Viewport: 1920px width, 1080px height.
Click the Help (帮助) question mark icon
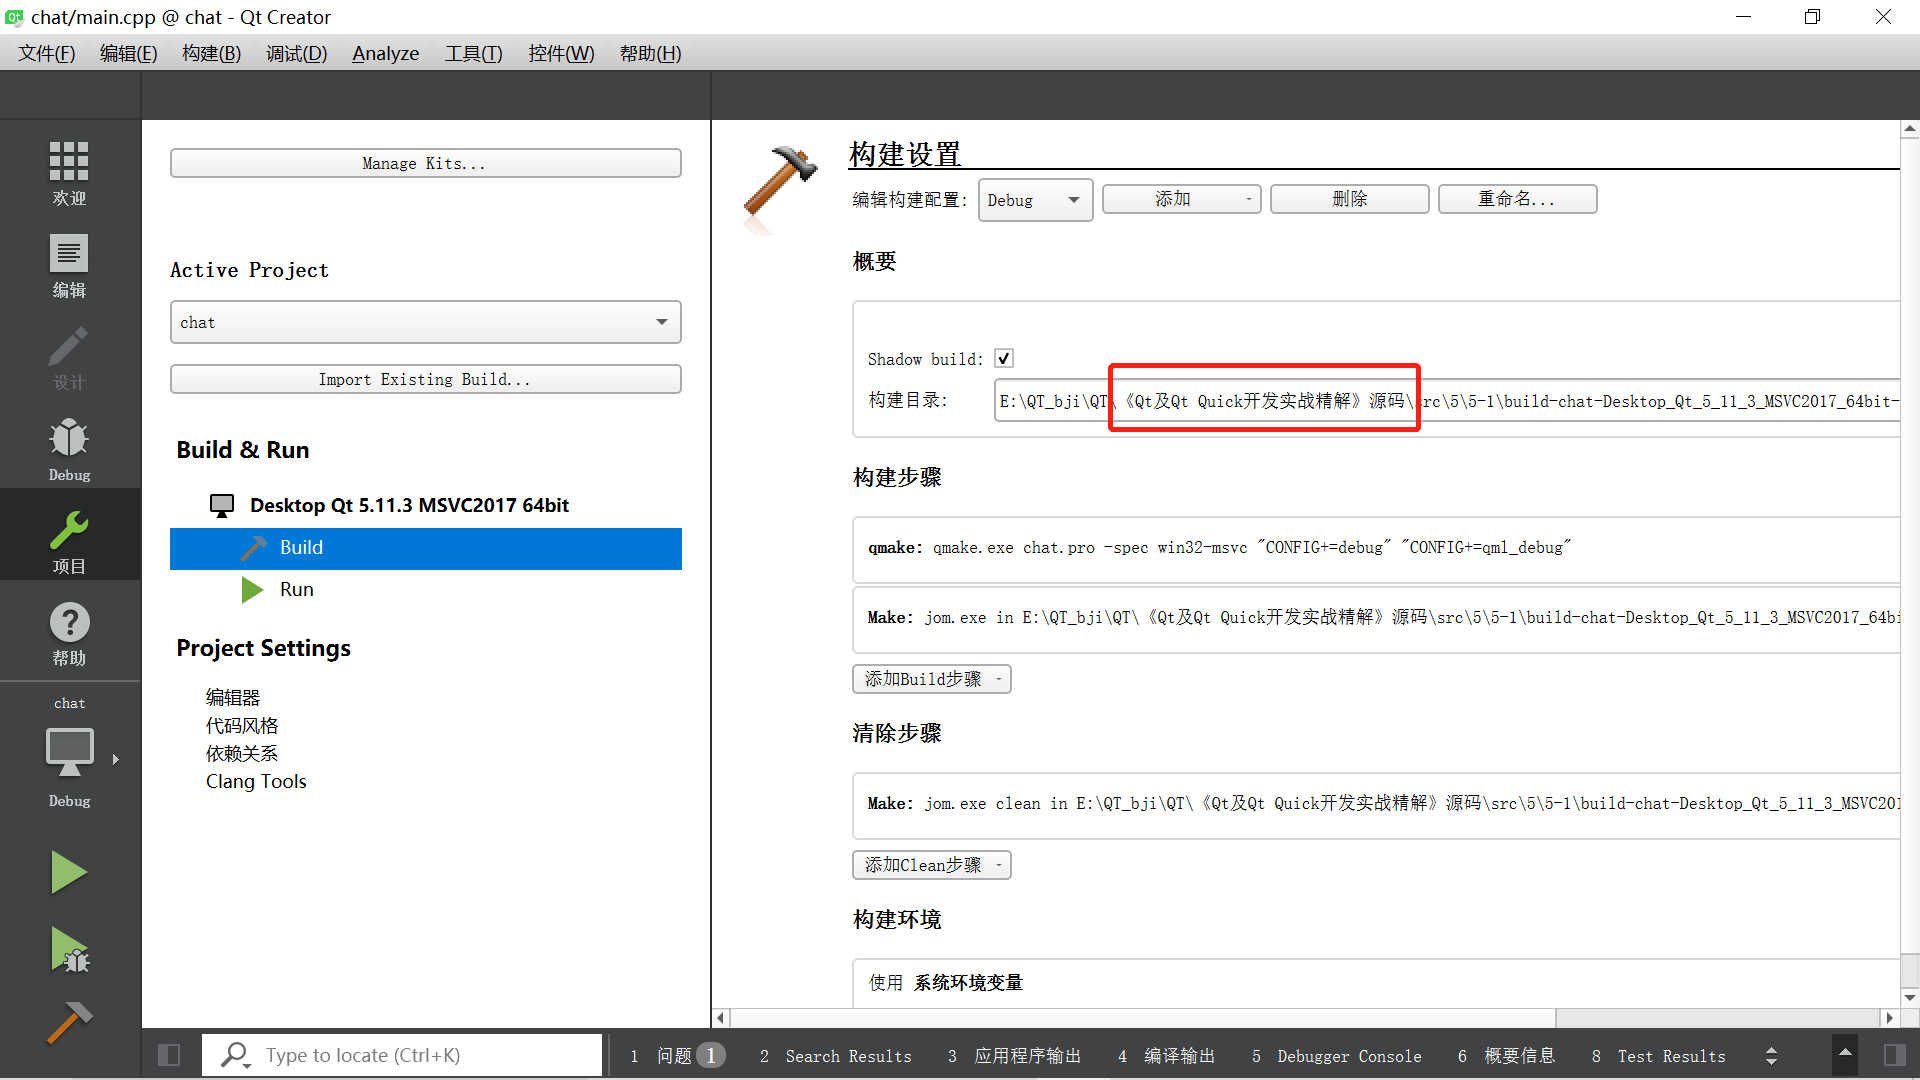[x=69, y=633]
